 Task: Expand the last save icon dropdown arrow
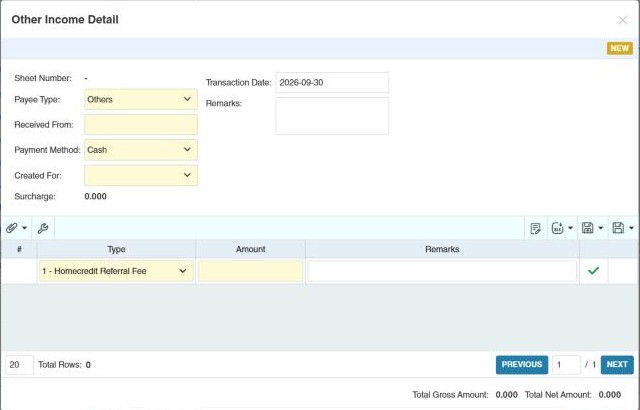631,228
